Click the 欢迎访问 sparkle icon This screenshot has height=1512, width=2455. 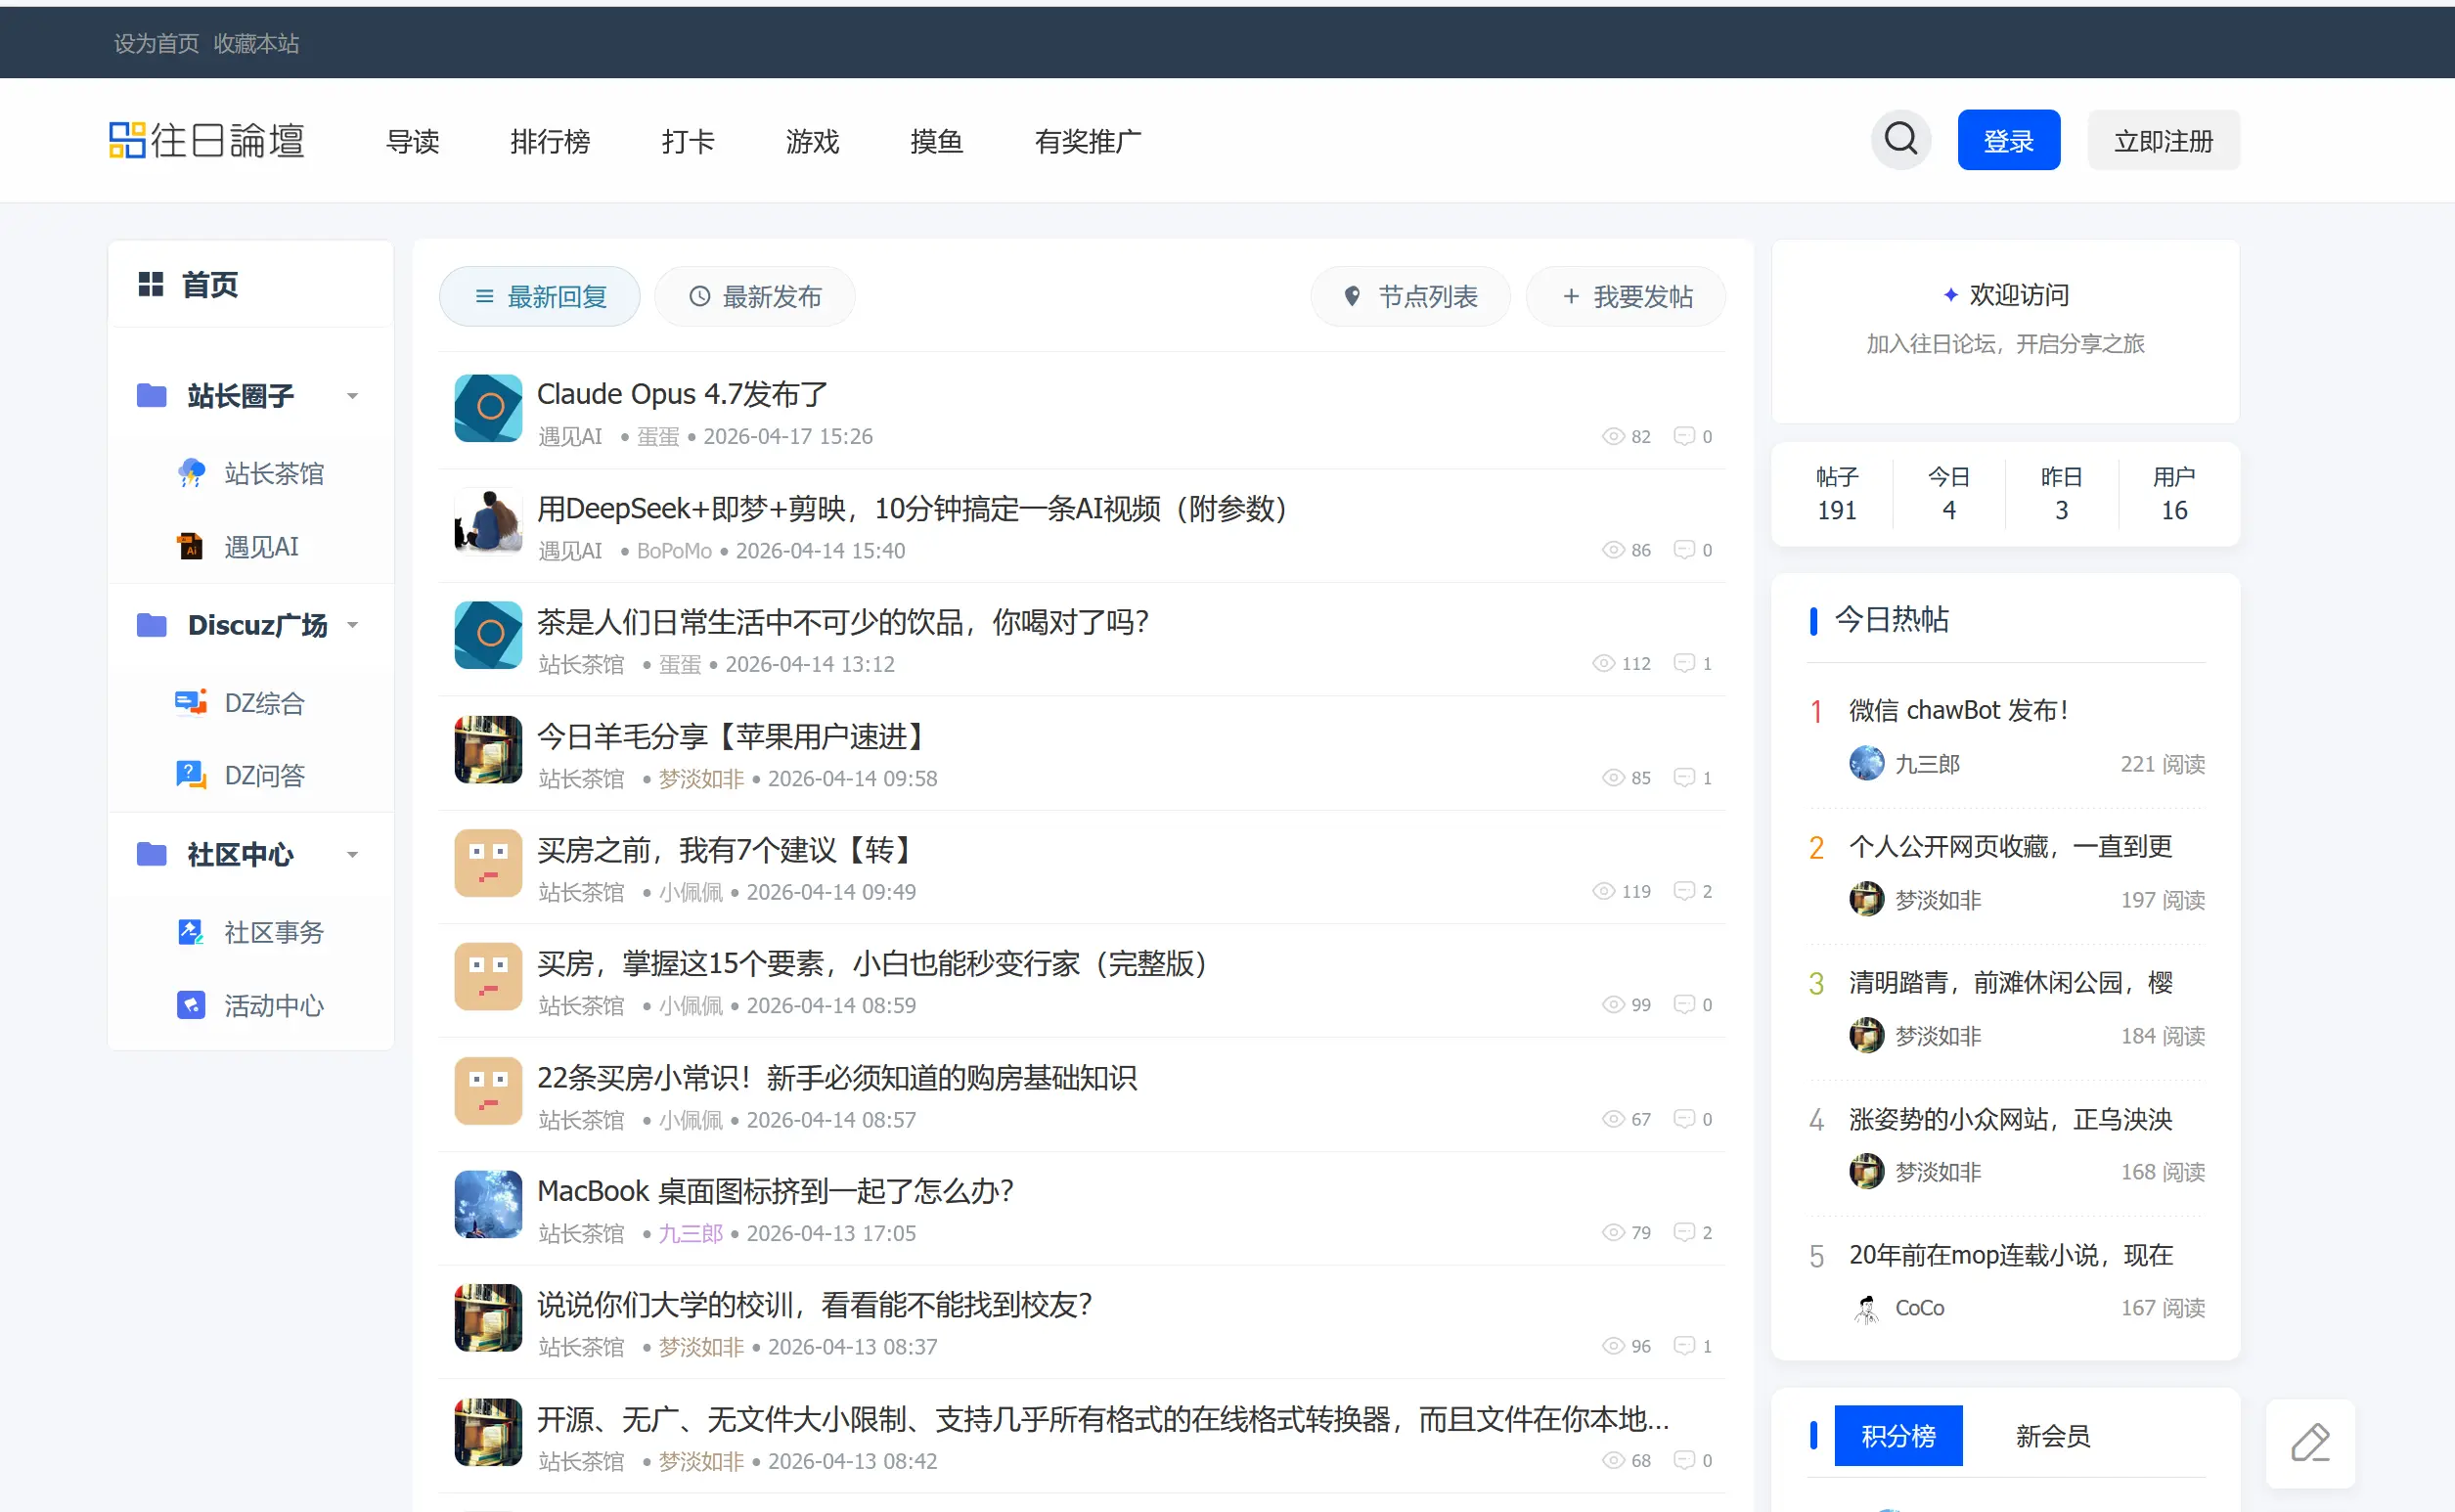click(1950, 295)
